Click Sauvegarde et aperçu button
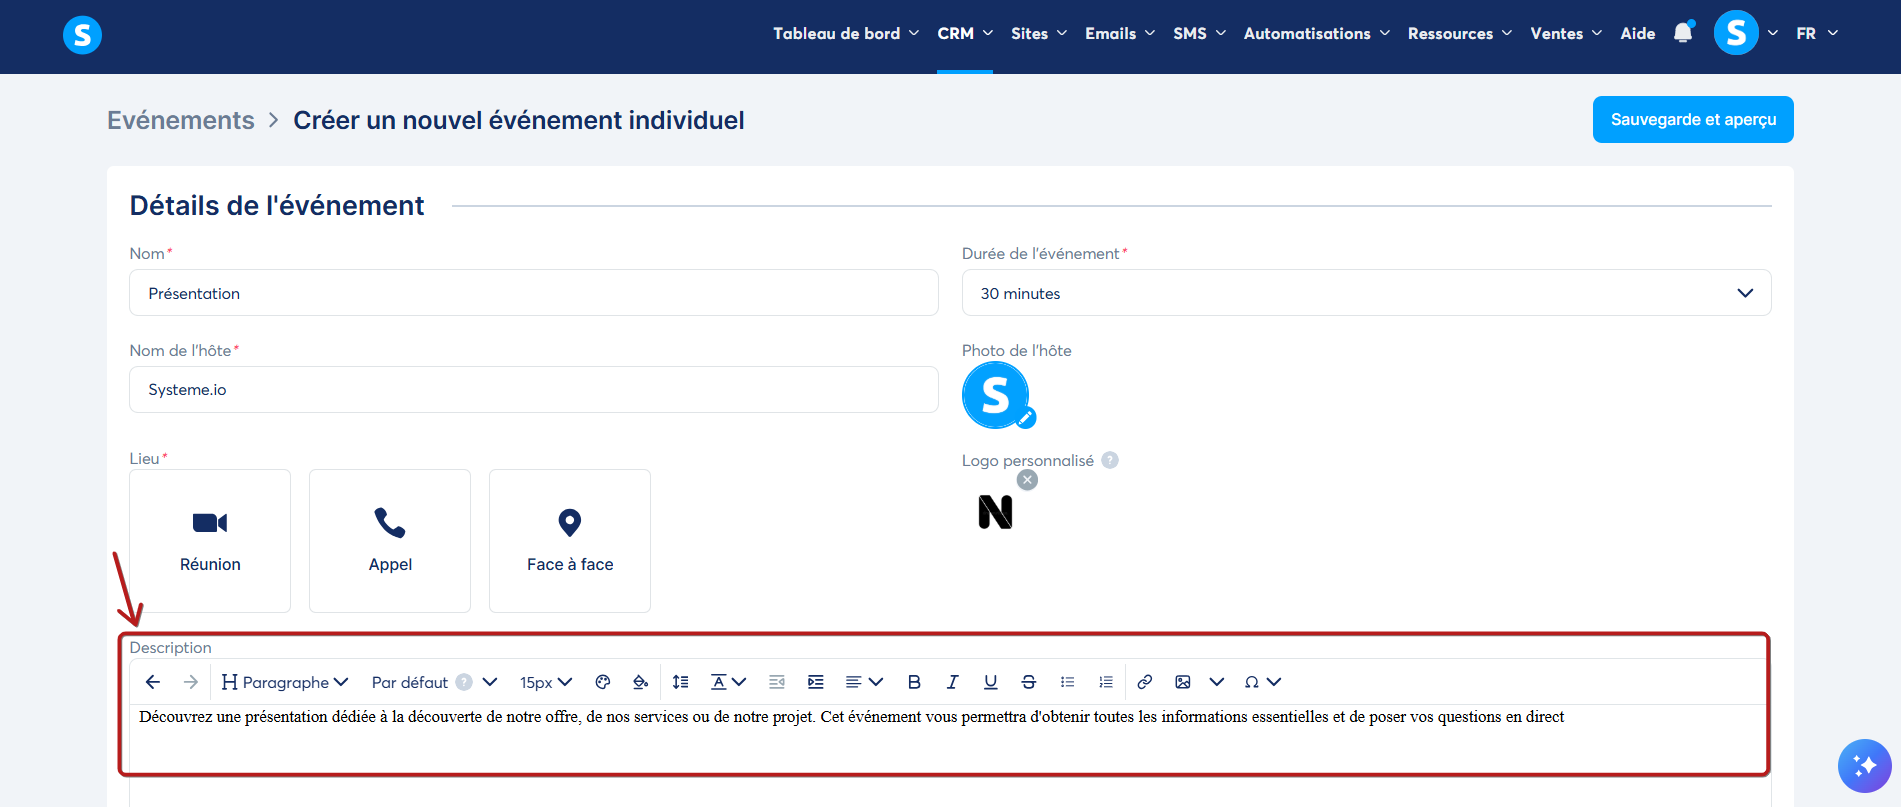 point(1693,119)
